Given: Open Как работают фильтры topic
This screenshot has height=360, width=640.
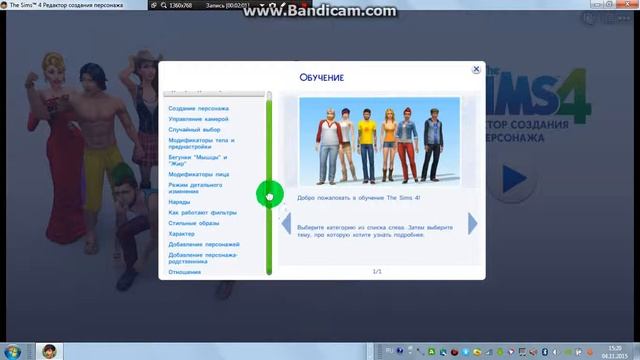Looking at the screenshot, I should pos(202,213).
